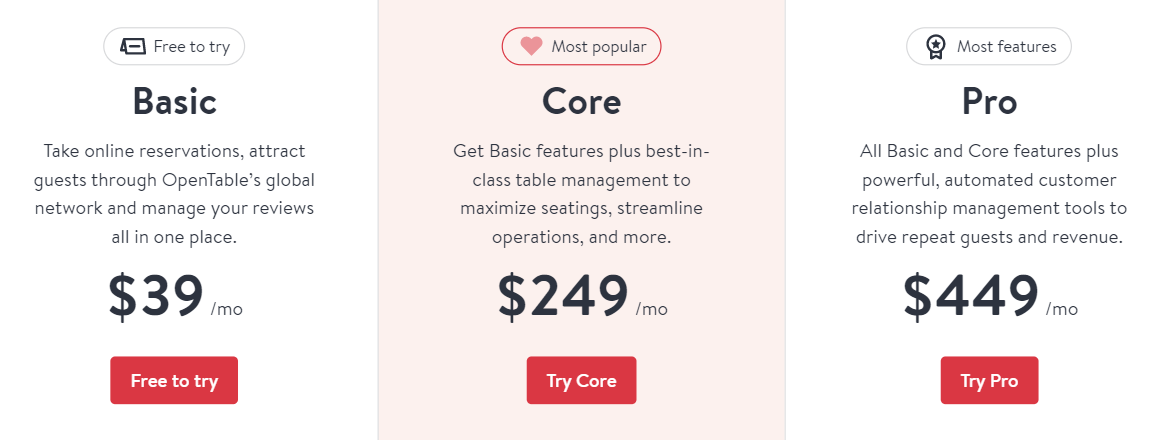Screen dimensions: 1170x440
Task: Click the Pro description about relationship management tools
Action: click(989, 194)
